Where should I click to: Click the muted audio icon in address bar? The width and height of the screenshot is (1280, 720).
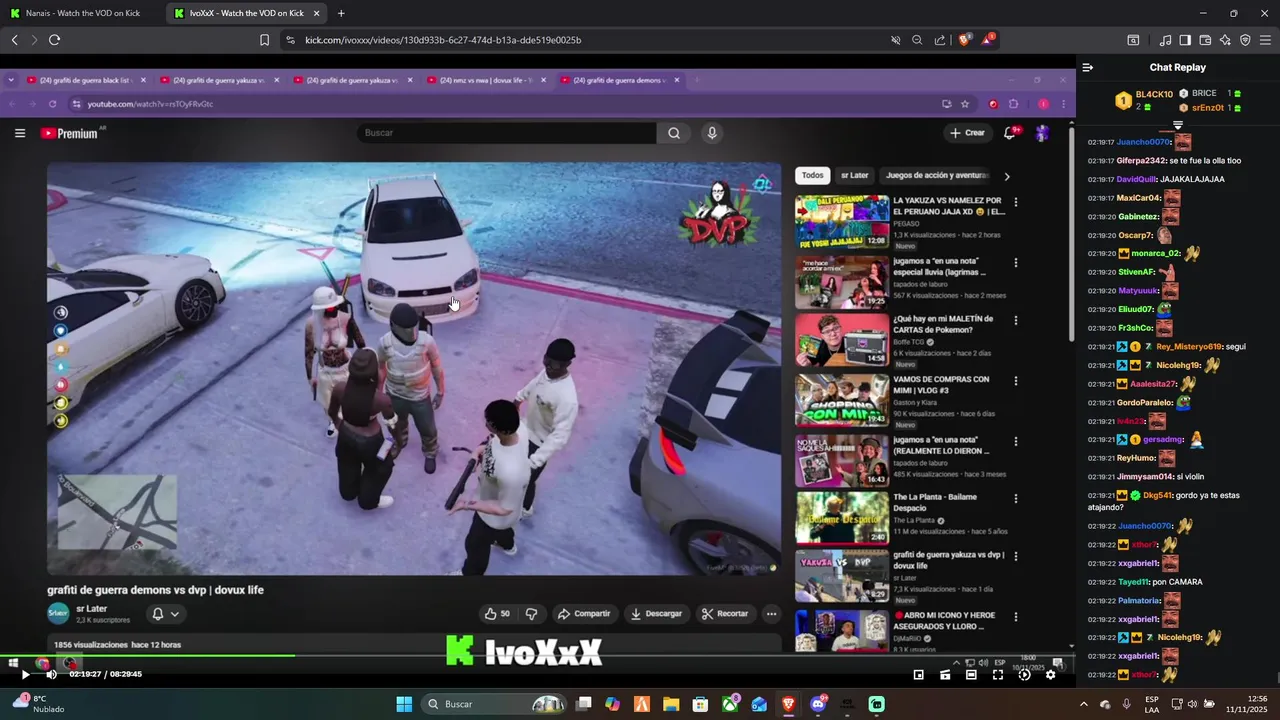896,40
